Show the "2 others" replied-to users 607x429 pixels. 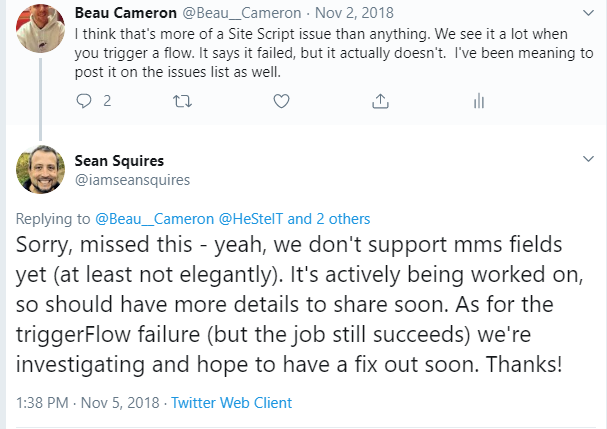(343, 219)
